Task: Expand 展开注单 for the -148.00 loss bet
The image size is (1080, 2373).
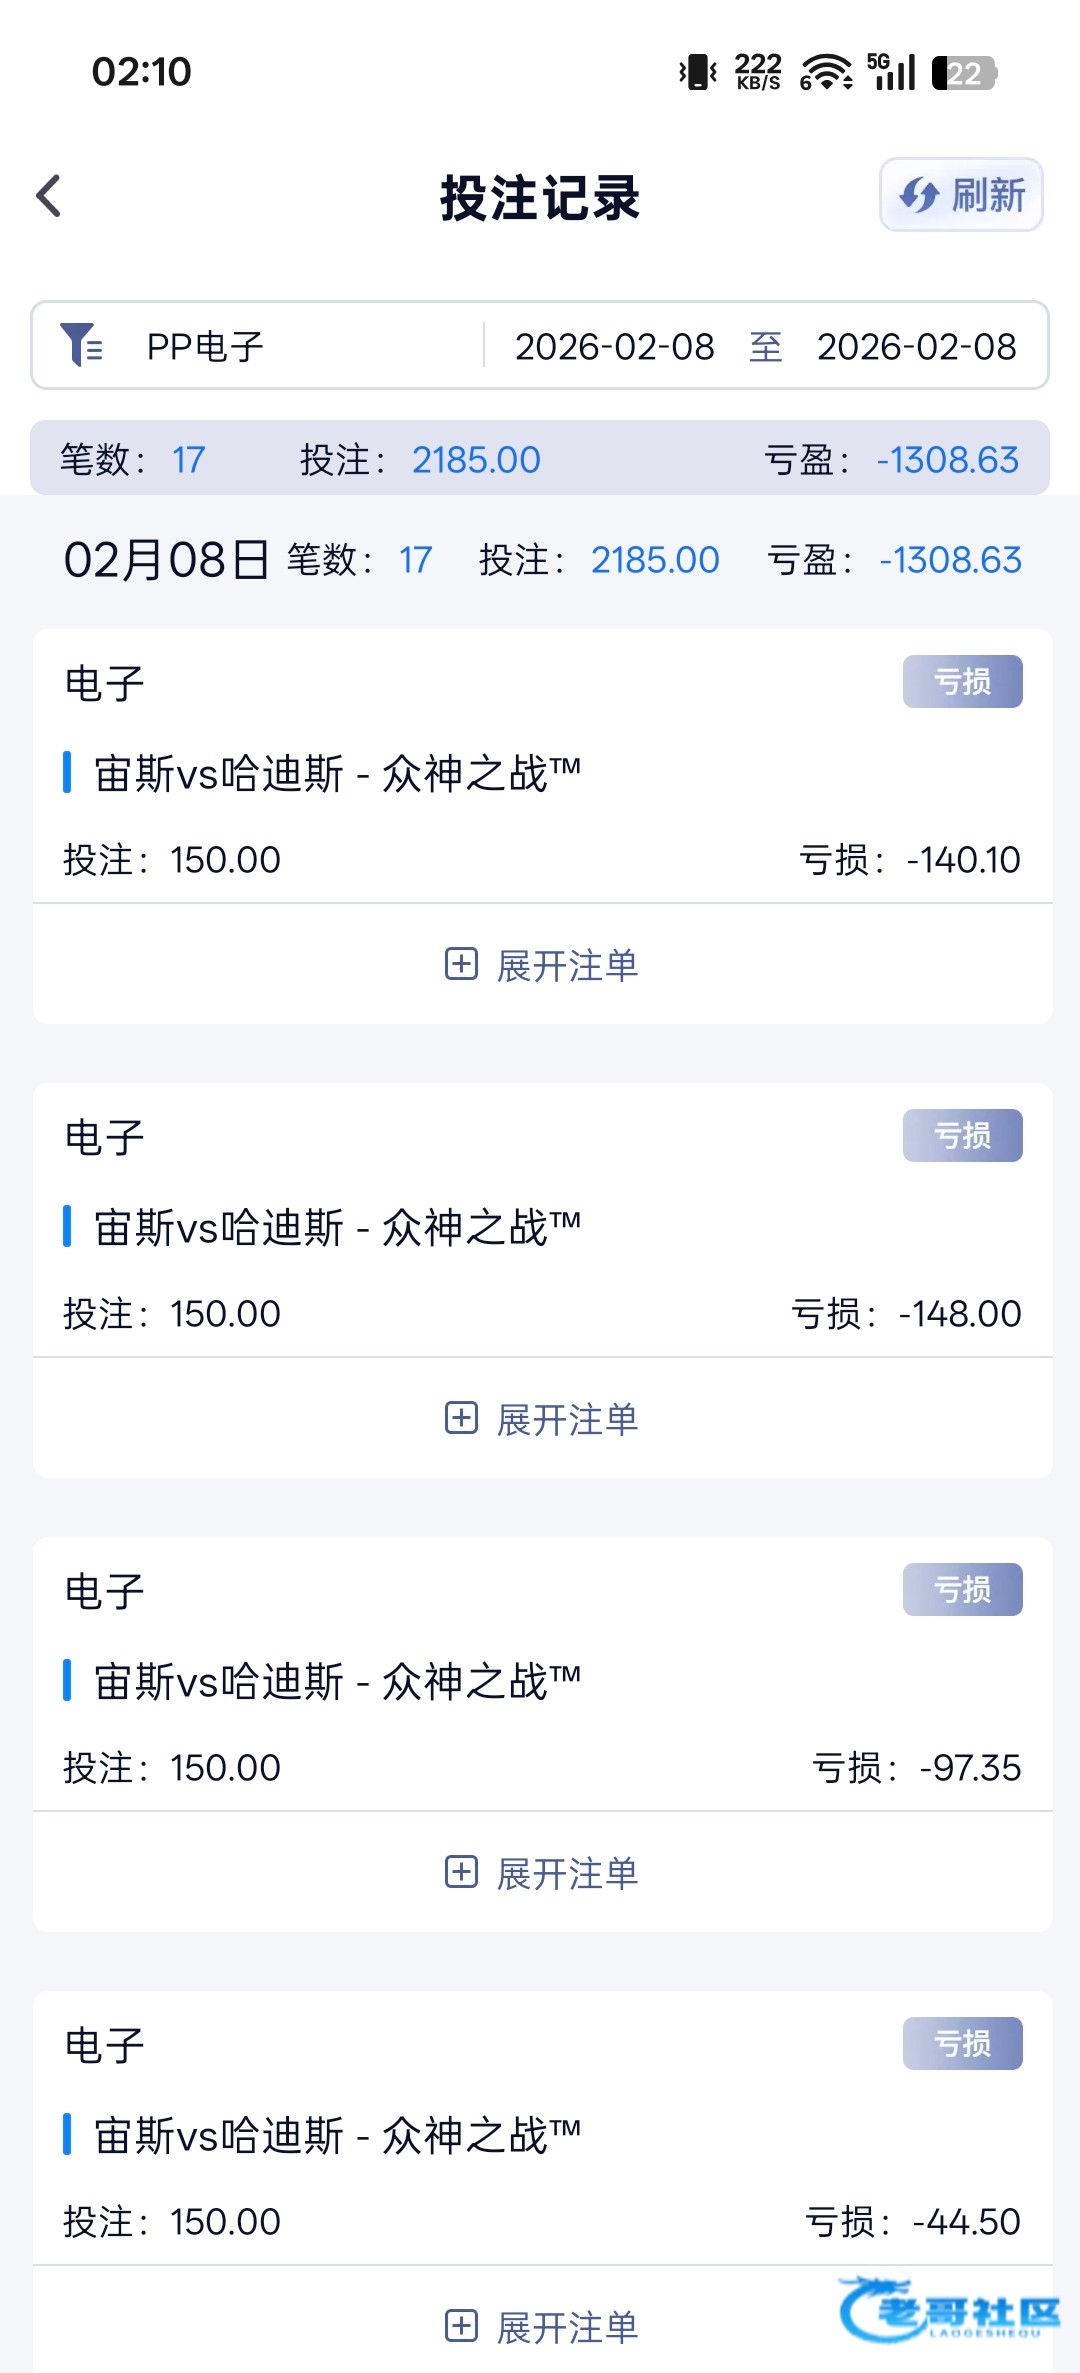Action: 567,1420
